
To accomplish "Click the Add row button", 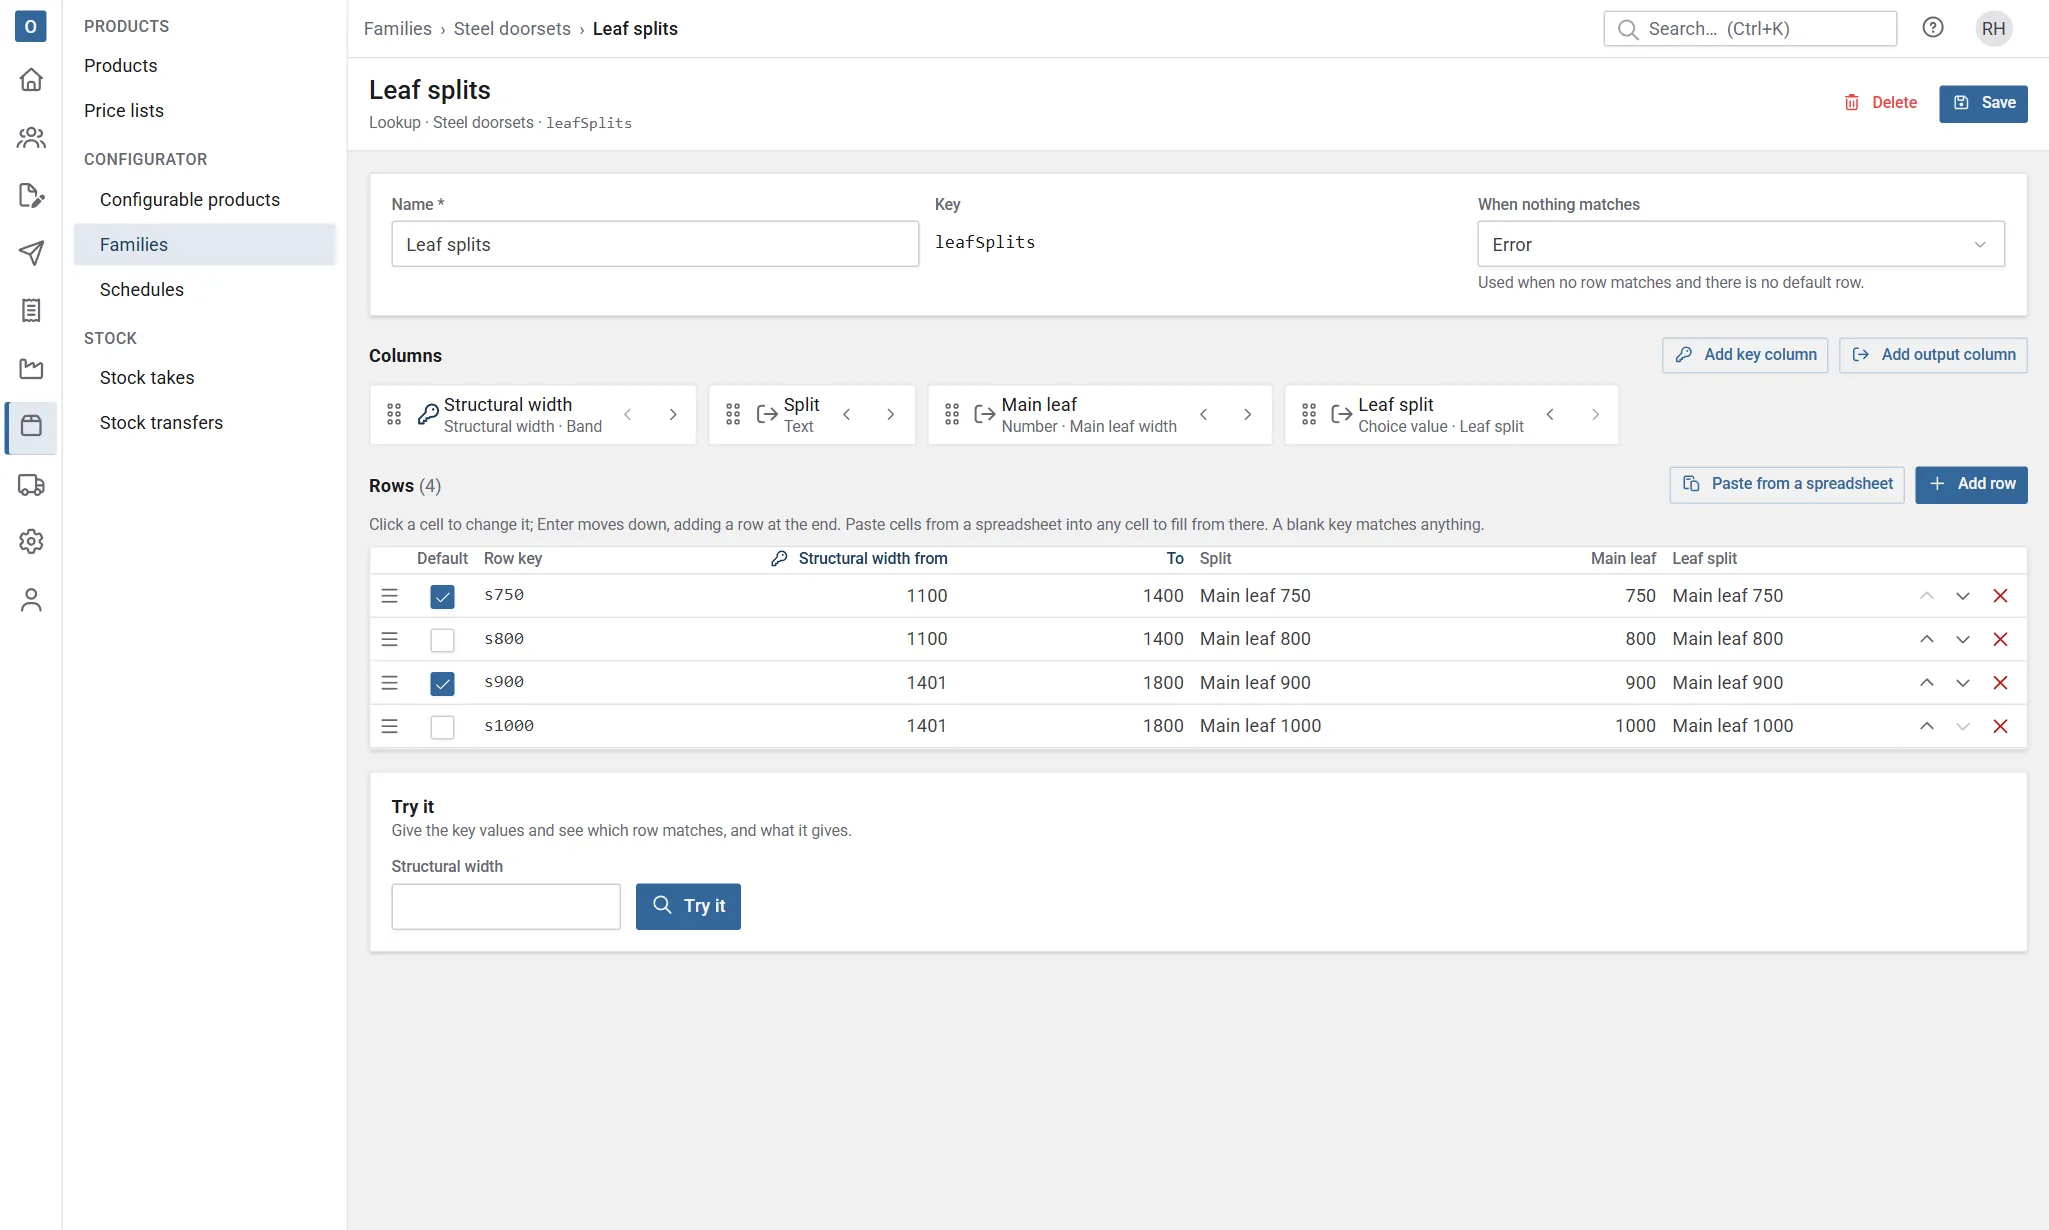I will pos(1971,484).
